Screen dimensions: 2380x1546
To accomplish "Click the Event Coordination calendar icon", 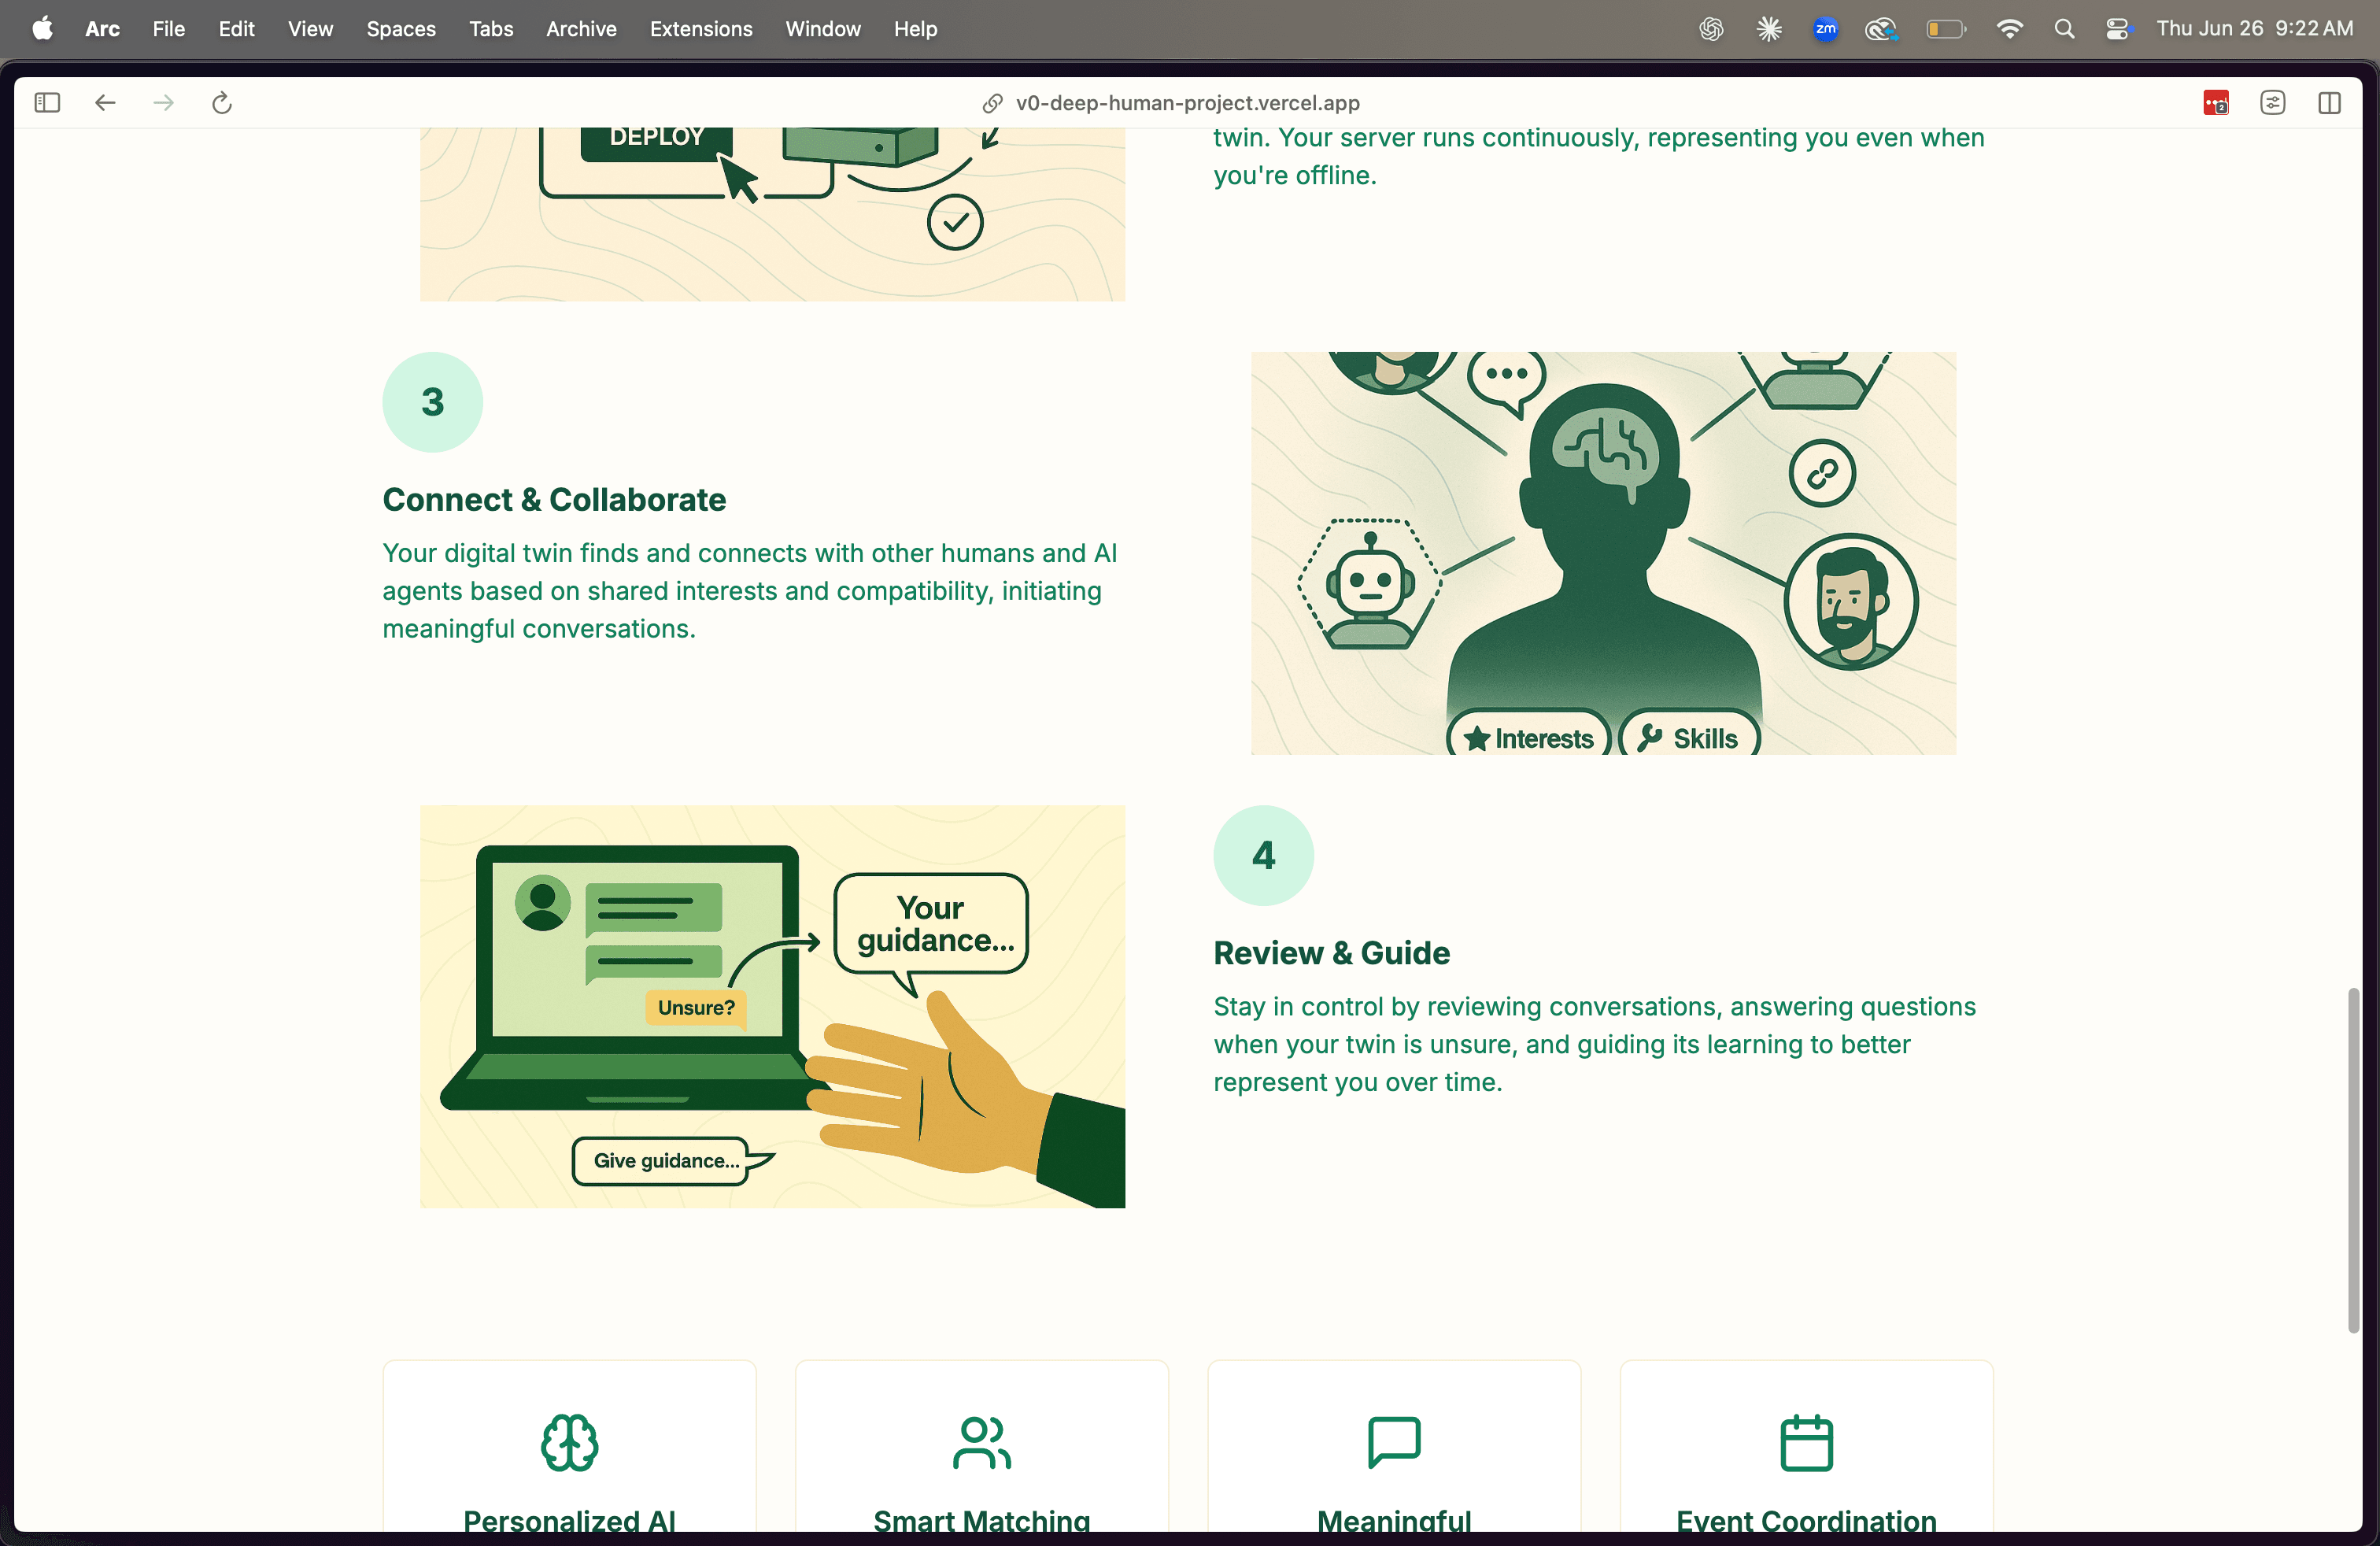I will point(1806,1443).
